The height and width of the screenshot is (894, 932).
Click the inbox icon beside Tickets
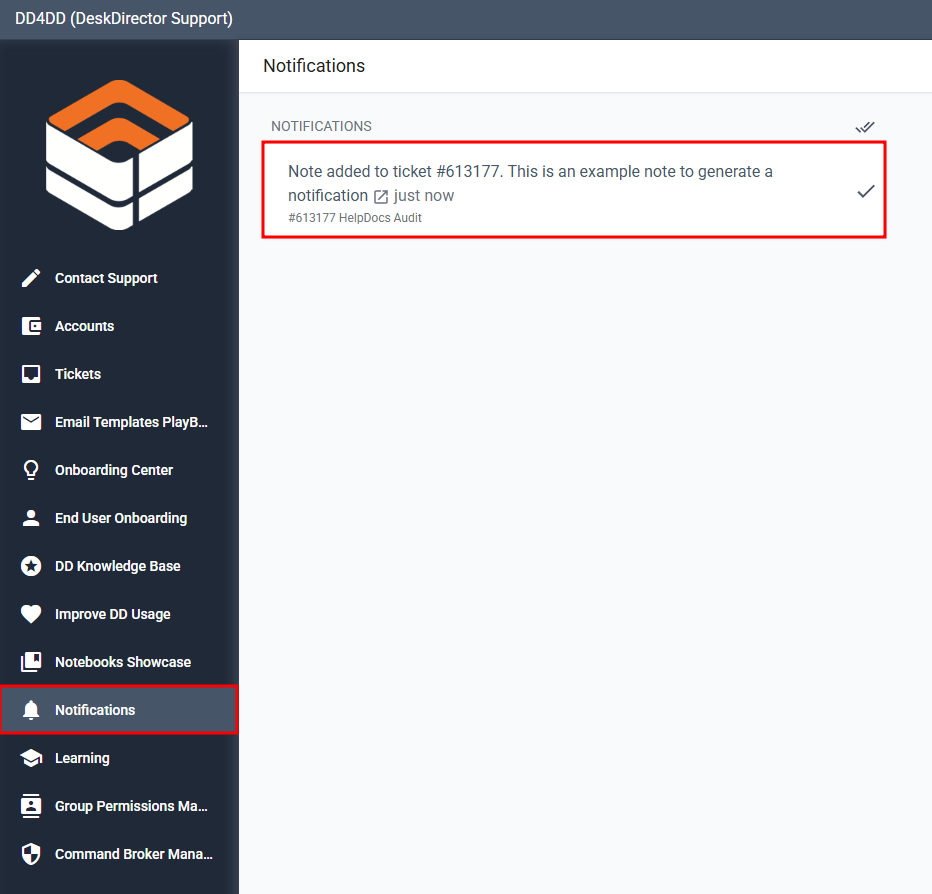[31, 374]
